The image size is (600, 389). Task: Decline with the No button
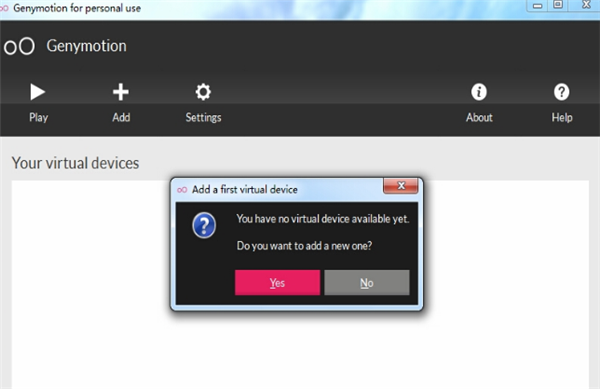coord(367,283)
